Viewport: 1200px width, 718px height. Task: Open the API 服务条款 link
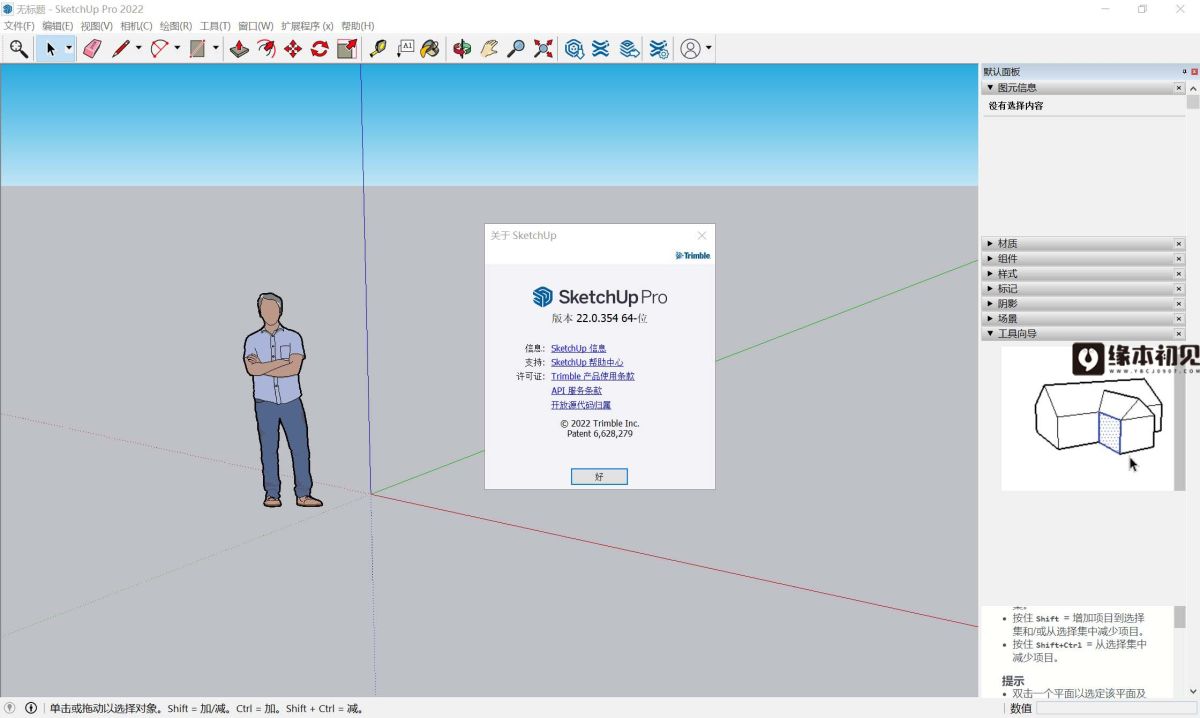click(576, 390)
